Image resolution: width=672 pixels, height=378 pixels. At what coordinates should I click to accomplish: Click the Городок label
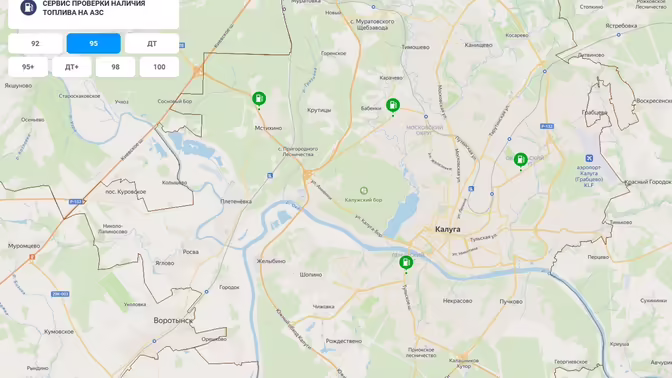pyautogui.click(x=229, y=287)
